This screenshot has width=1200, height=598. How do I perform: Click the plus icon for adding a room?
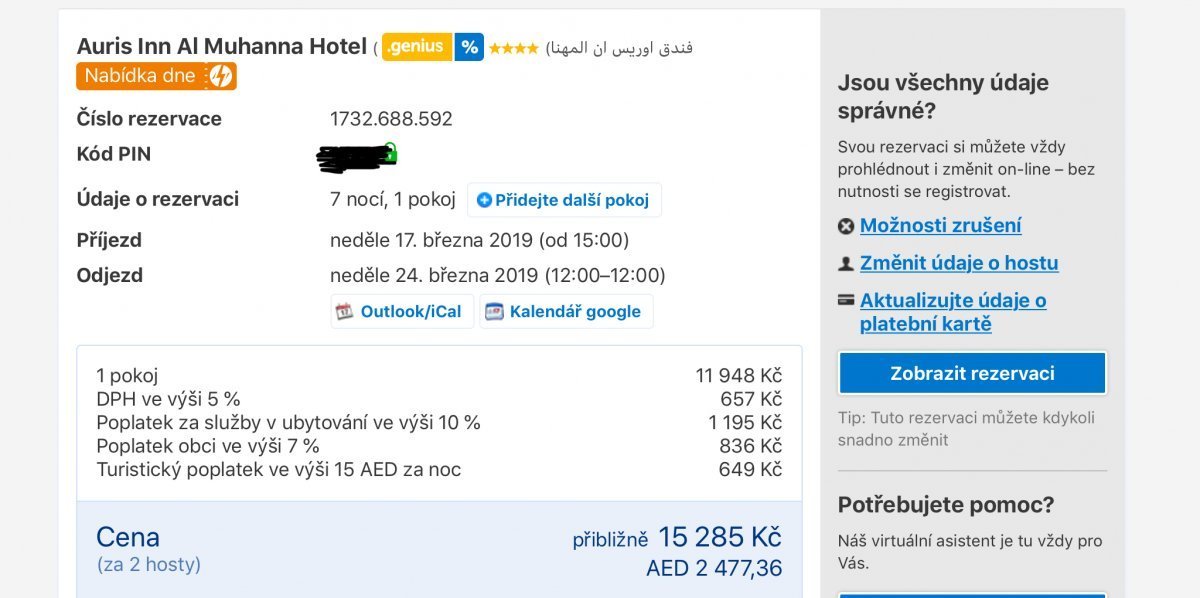(x=484, y=200)
